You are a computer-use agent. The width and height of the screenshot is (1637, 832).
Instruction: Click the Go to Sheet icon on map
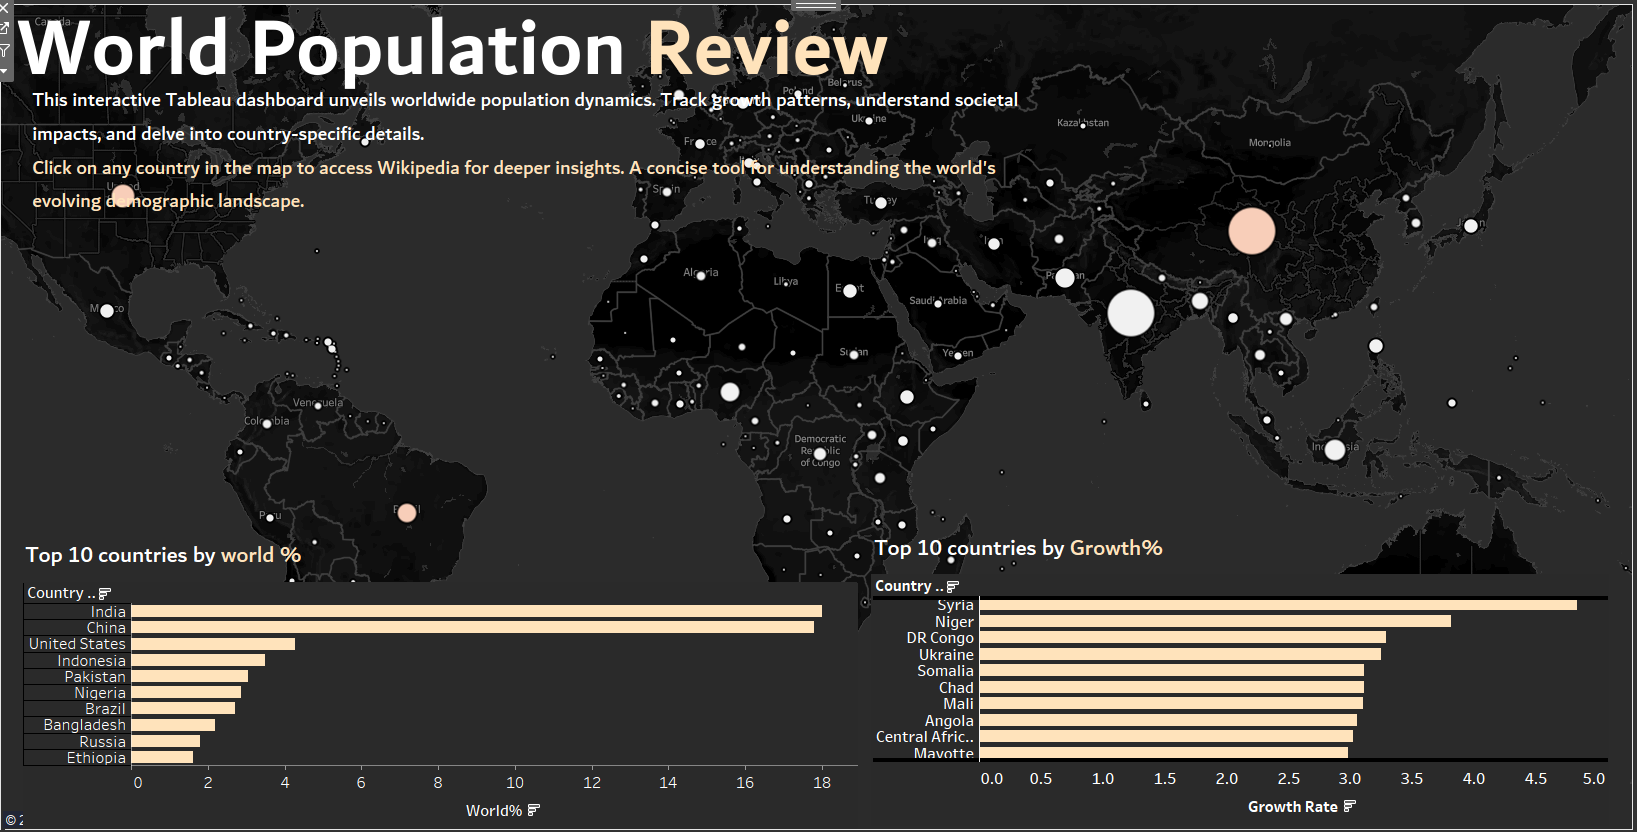pyautogui.click(x=4, y=28)
